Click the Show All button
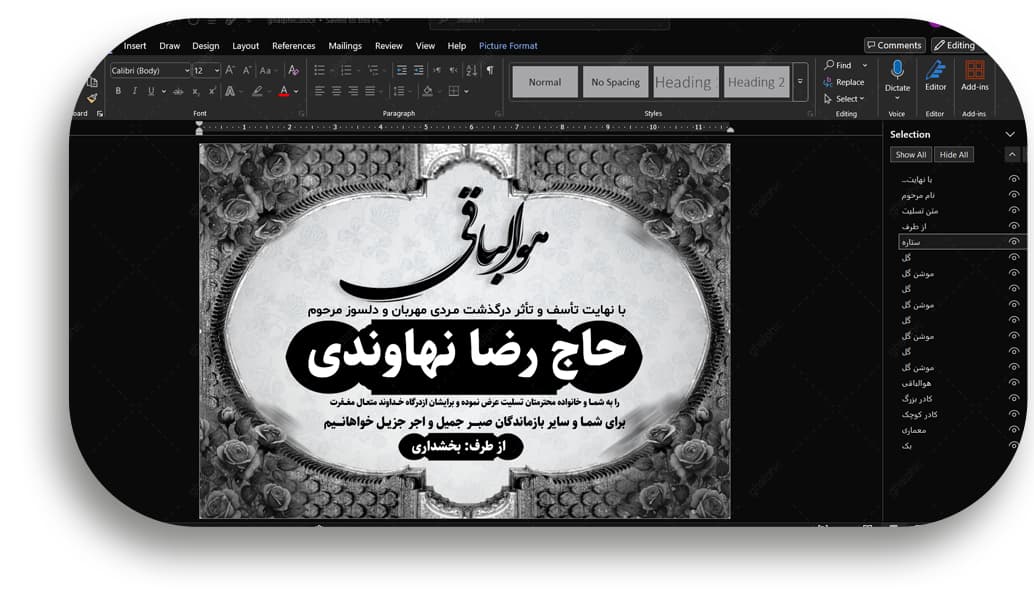Viewport: 1034px width, 602px height. pyautogui.click(x=911, y=155)
